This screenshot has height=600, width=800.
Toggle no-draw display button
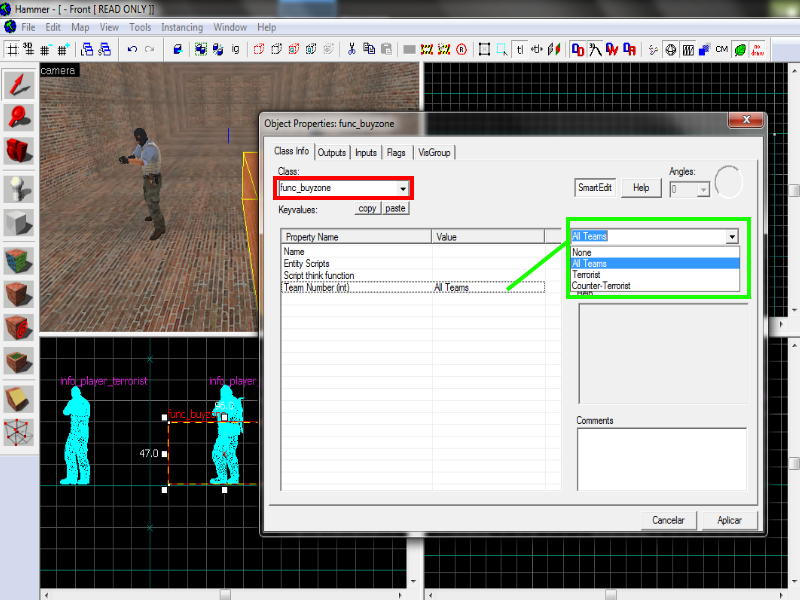click(x=758, y=49)
